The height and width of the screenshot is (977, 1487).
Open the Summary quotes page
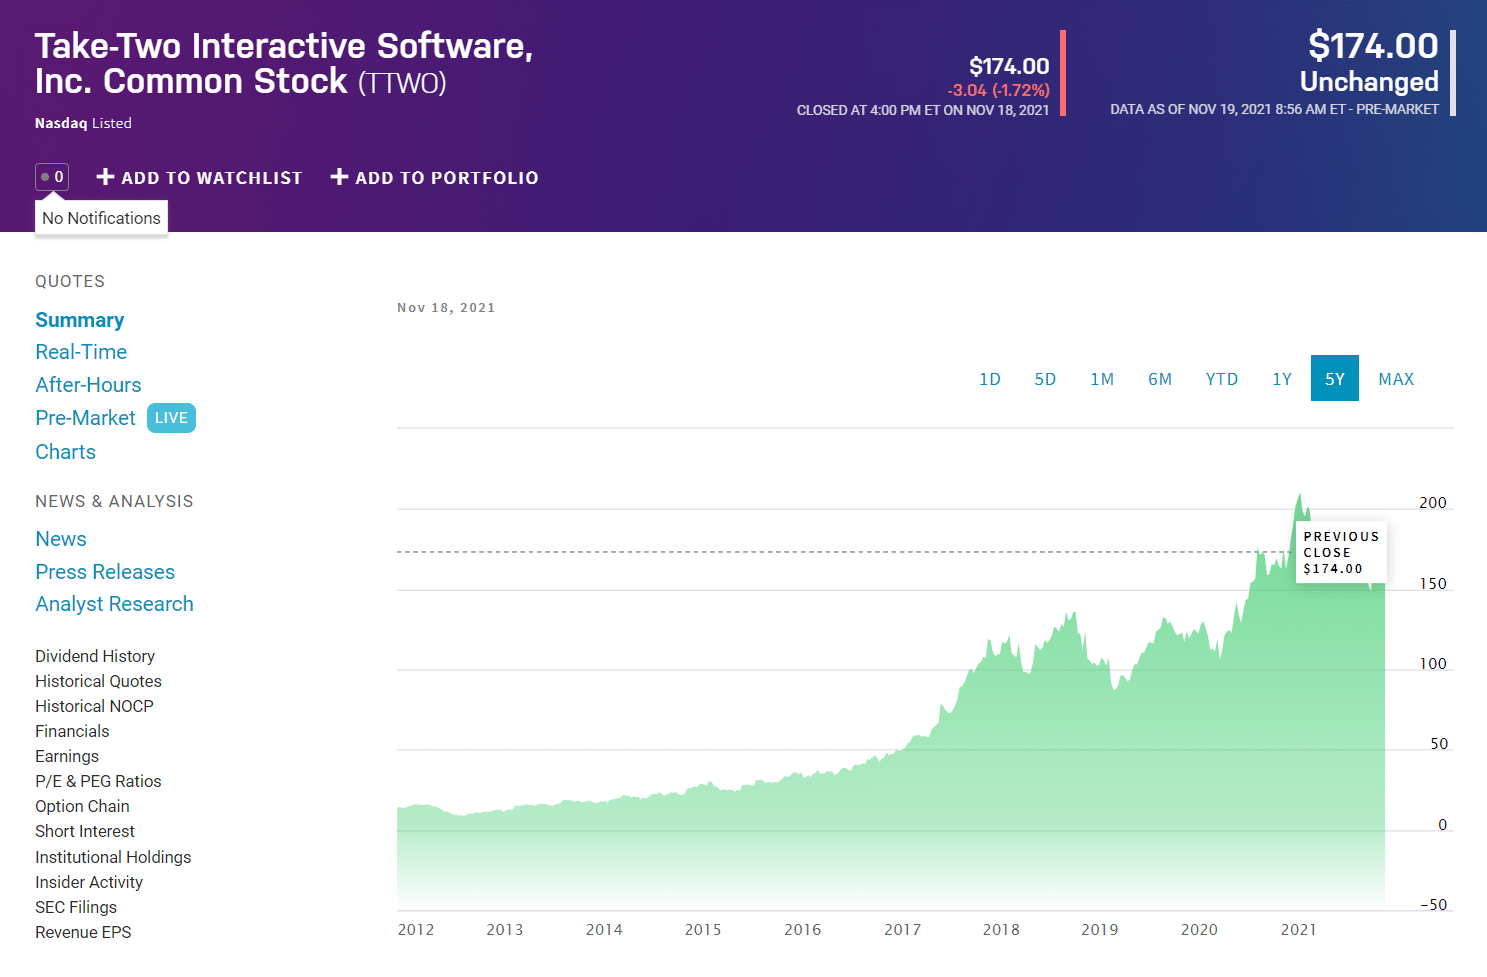80,320
